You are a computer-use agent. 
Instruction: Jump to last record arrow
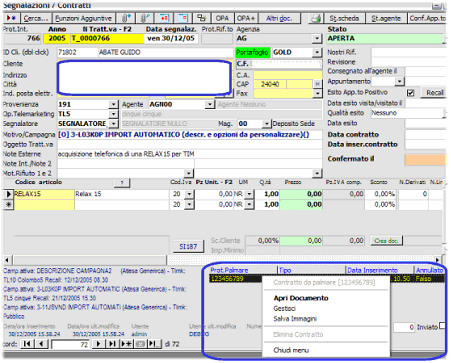point(112,344)
